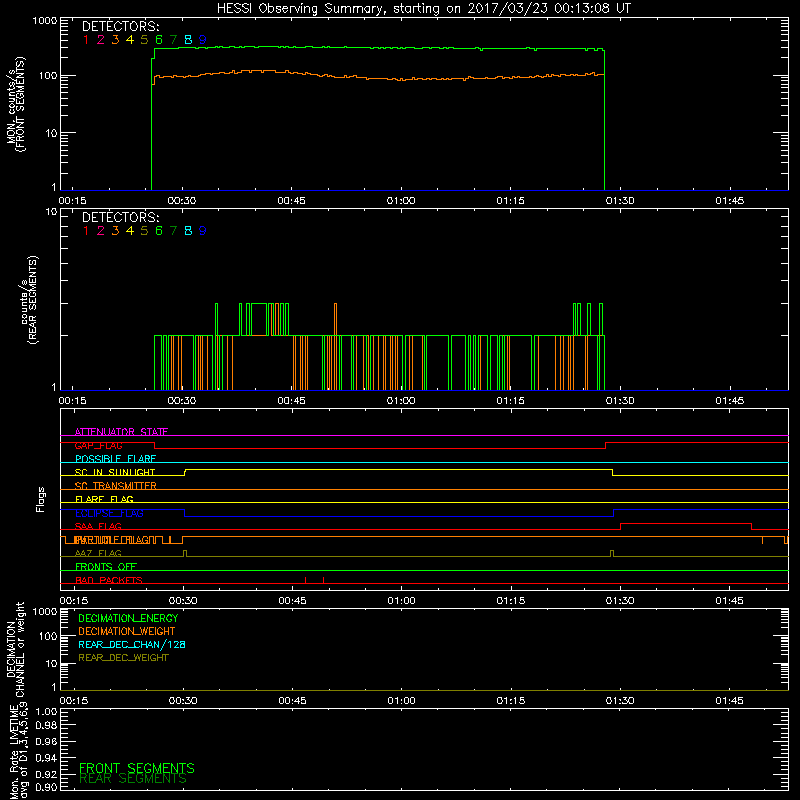The image size is (800, 800).
Task: Click the FLARE_FLAG label
Action: click(104, 499)
